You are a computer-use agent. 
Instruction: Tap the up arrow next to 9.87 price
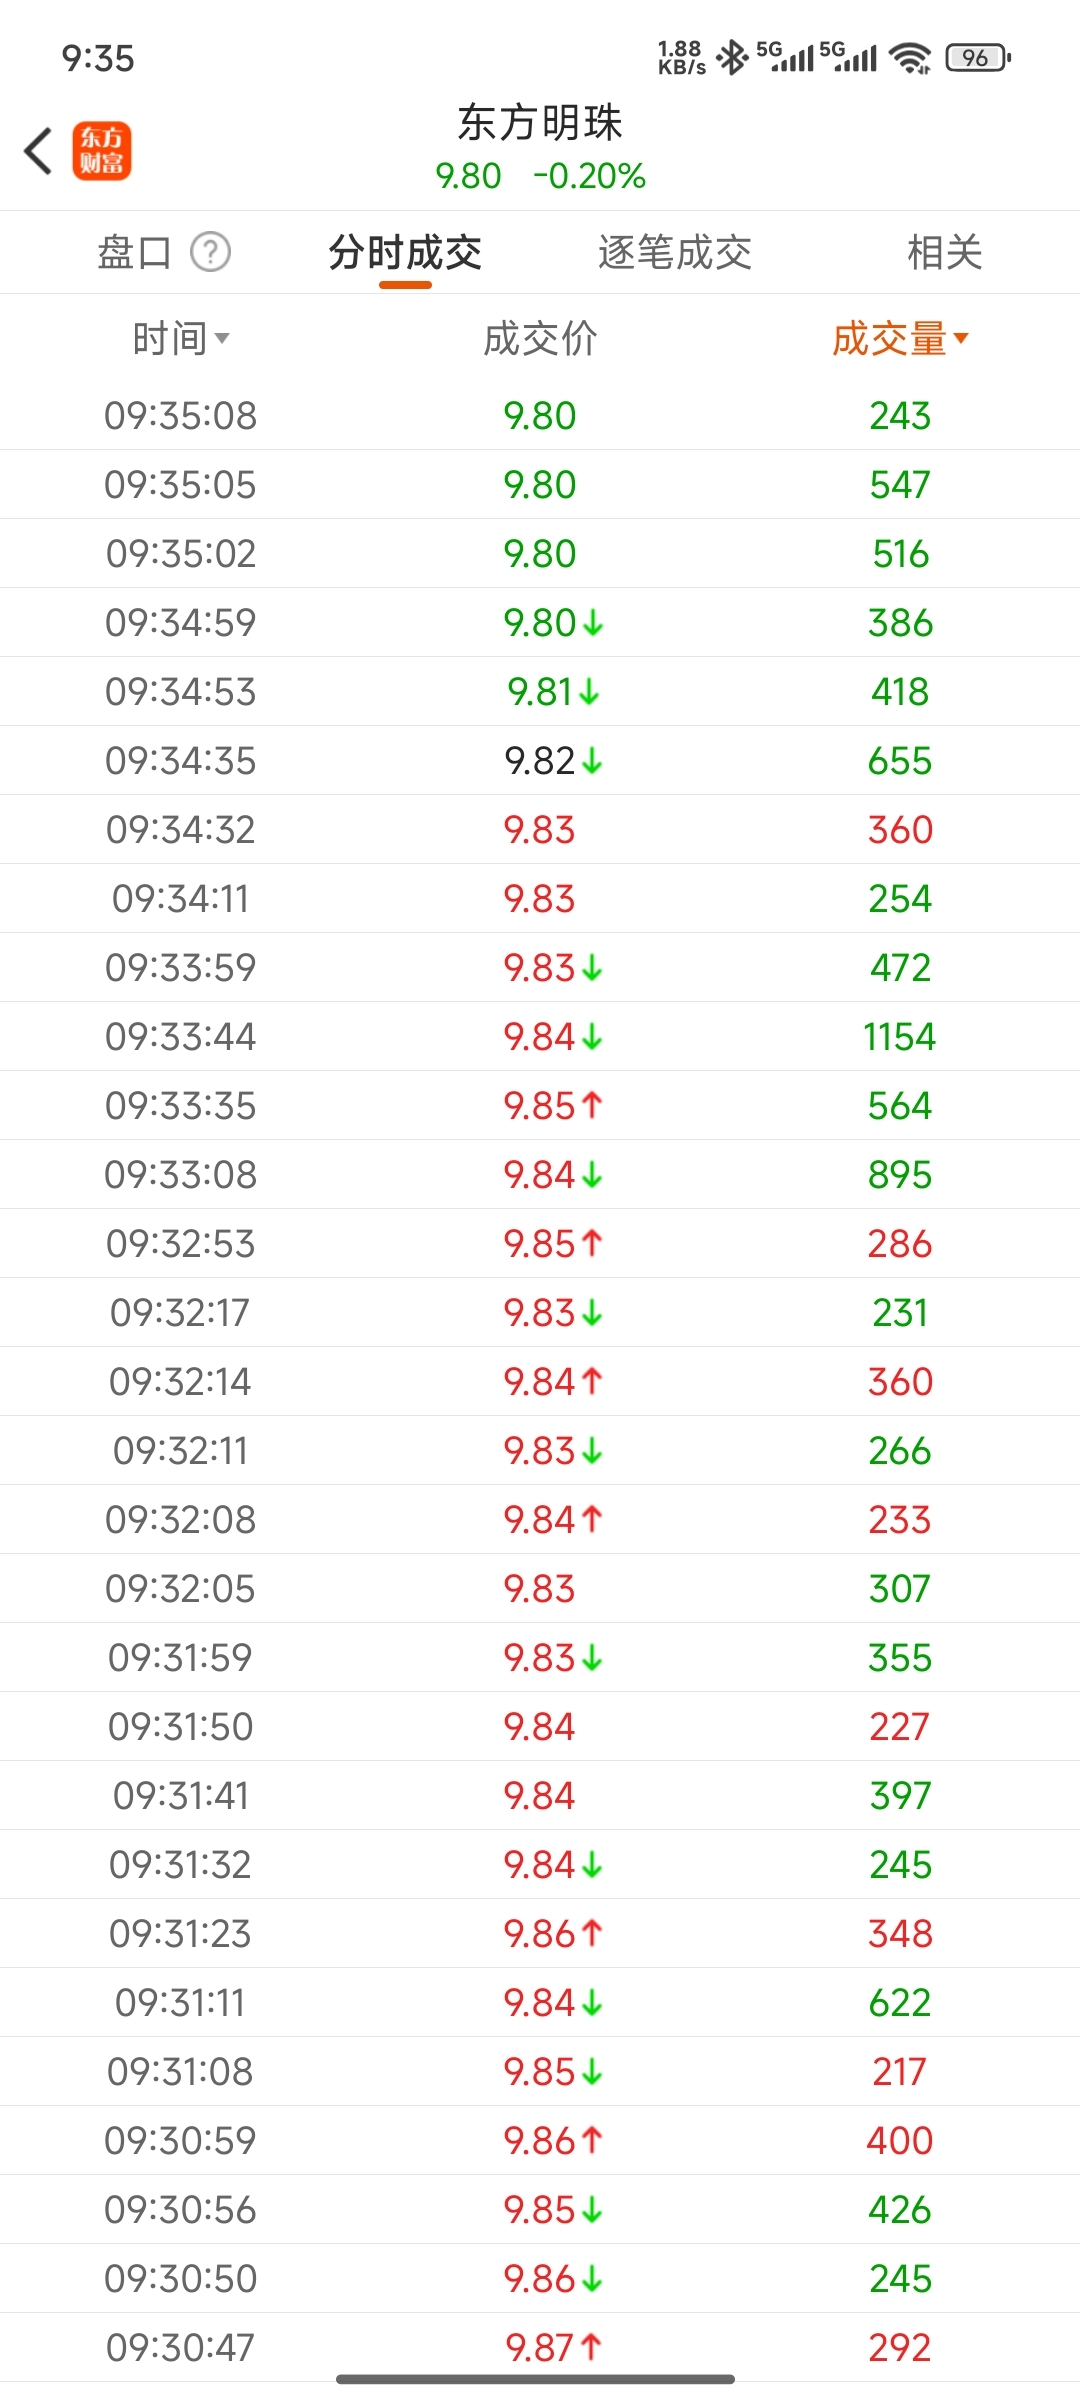pos(591,2346)
